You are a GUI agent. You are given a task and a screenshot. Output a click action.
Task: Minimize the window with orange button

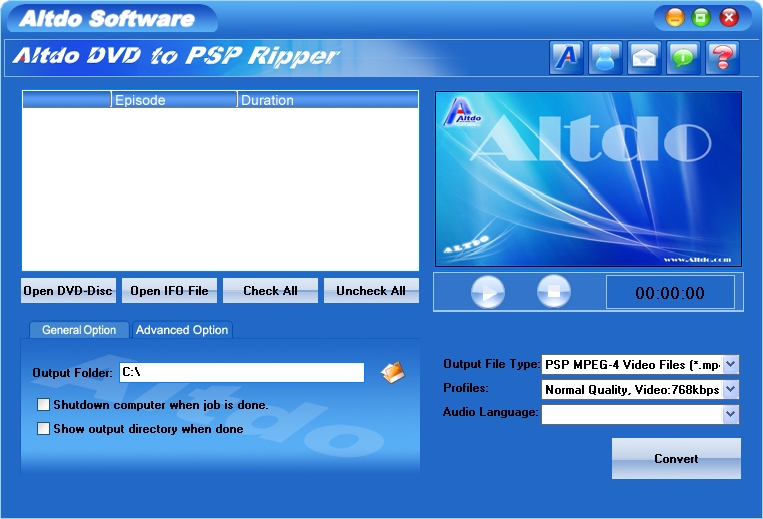tap(675, 18)
